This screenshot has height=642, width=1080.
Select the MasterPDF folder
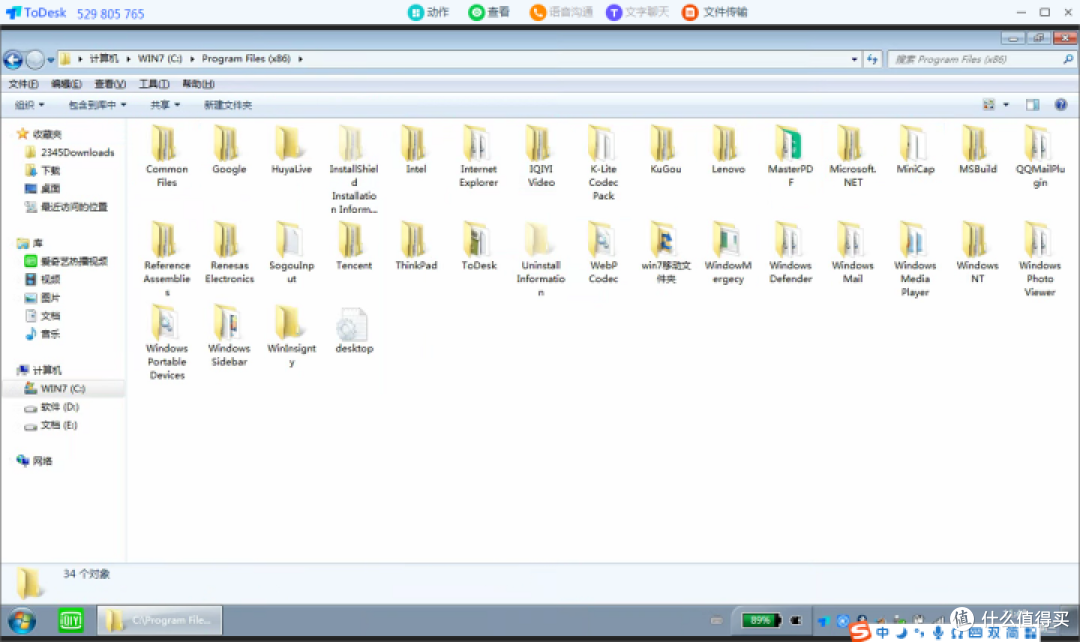click(x=790, y=156)
